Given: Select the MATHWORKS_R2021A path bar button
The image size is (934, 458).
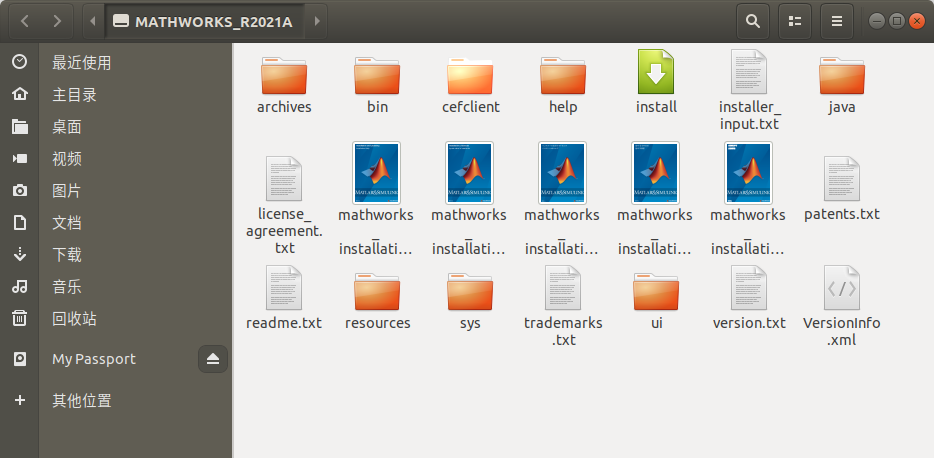Looking at the screenshot, I should (204, 21).
